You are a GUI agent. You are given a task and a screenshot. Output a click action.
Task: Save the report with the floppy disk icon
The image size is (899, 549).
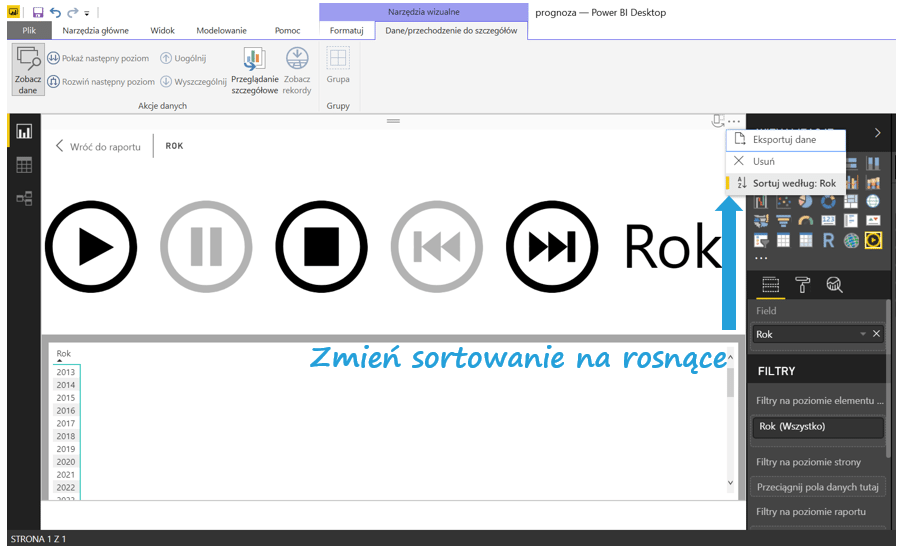[x=38, y=12]
